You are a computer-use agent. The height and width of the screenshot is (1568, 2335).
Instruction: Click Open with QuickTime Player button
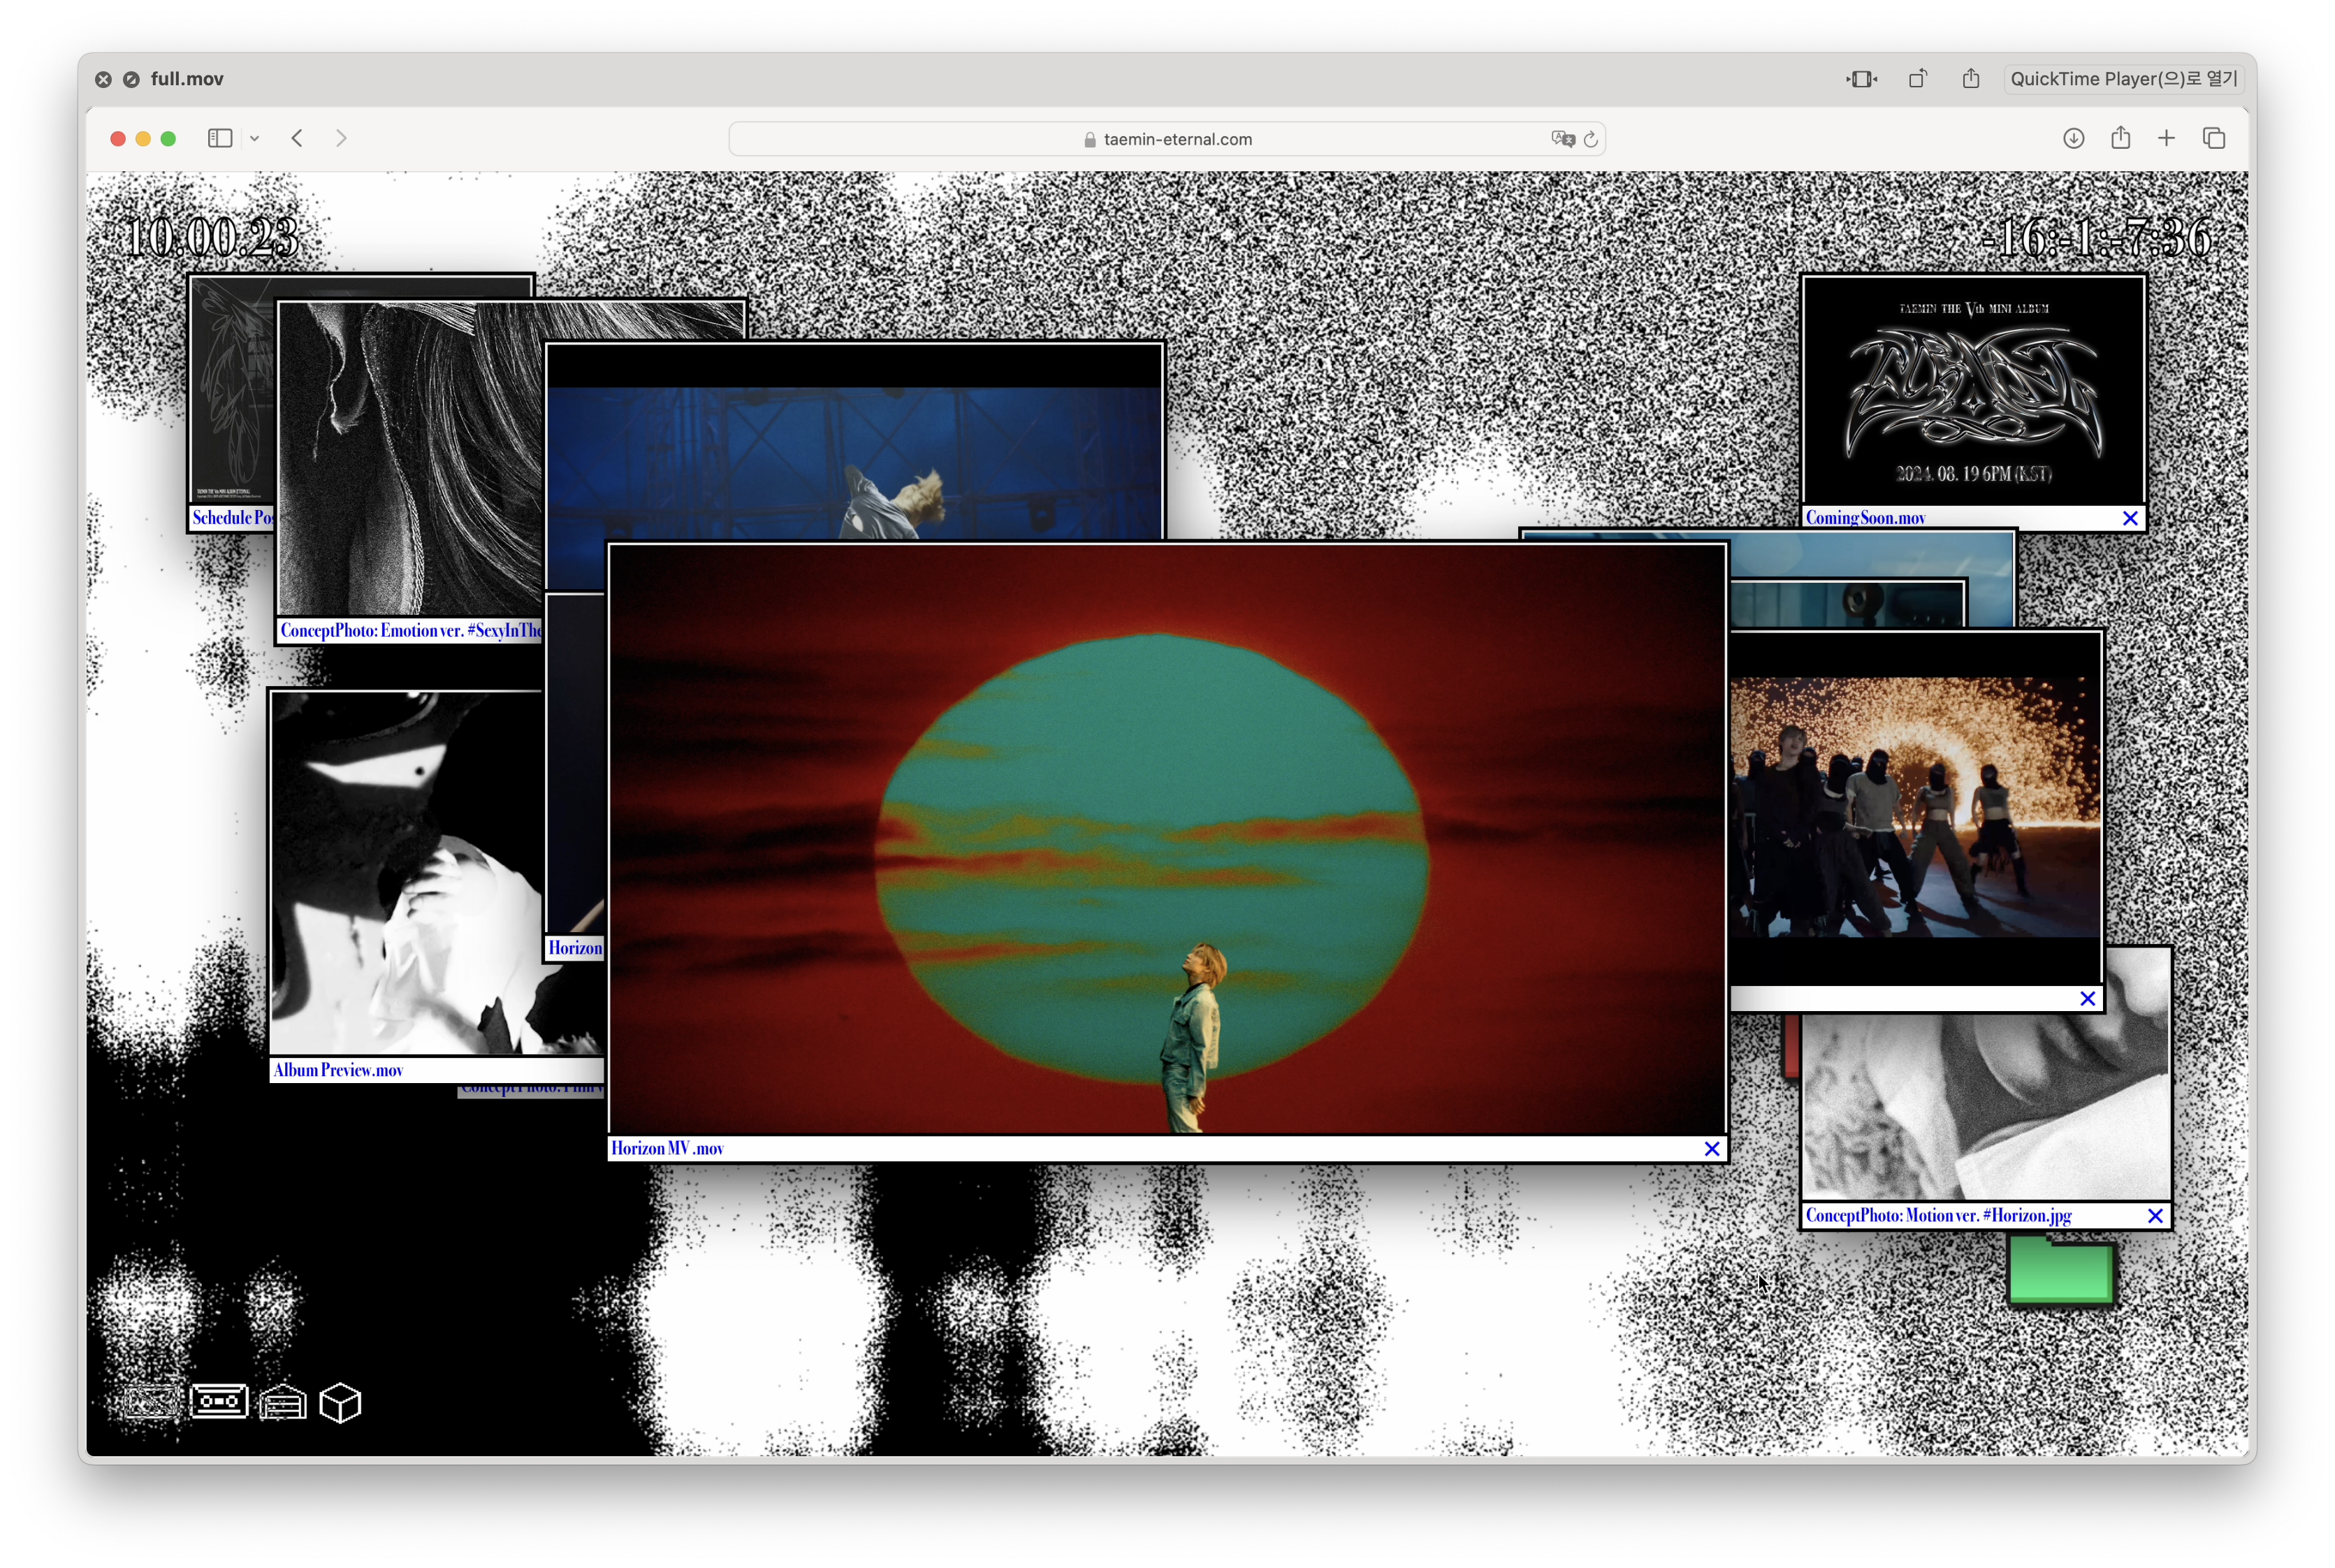tap(2124, 79)
